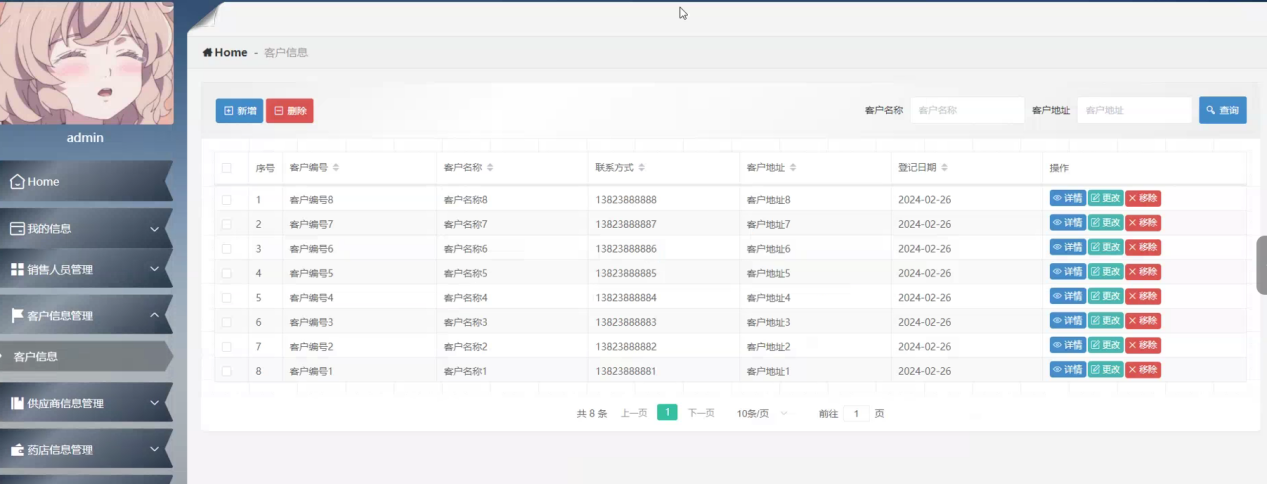Viewport: 1267px width, 484px height.
Task: Click the blue 新增 button
Action: click(x=239, y=111)
